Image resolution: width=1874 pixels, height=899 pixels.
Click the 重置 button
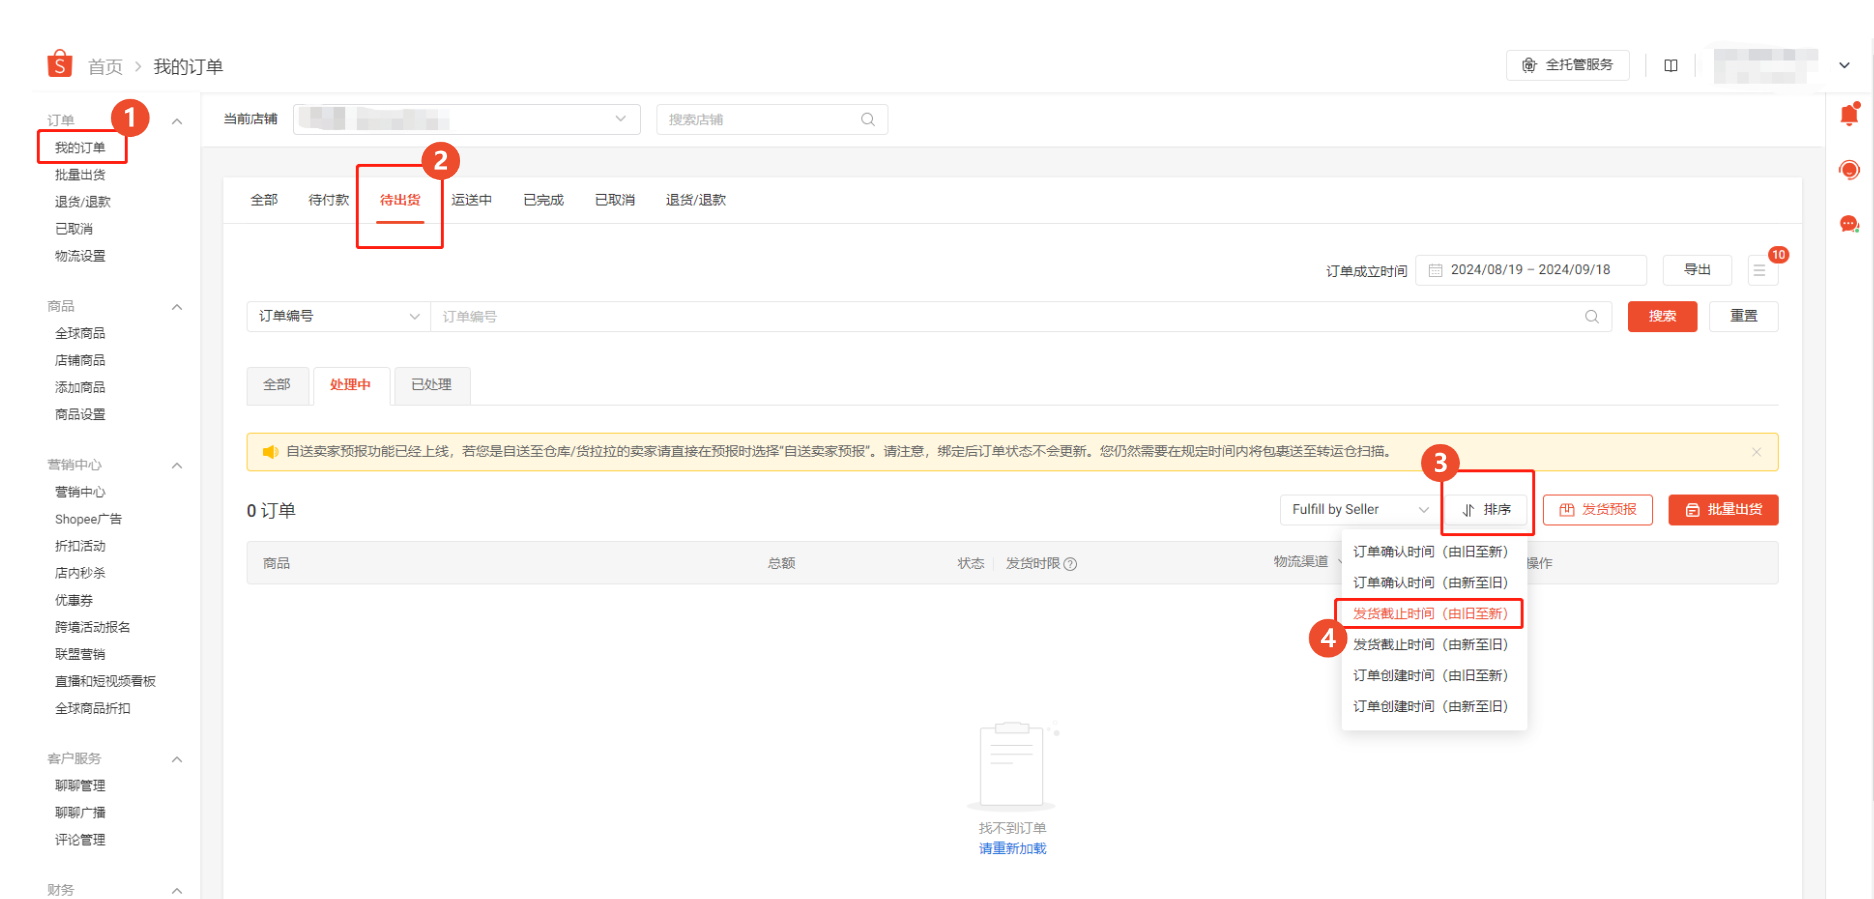point(1743,316)
